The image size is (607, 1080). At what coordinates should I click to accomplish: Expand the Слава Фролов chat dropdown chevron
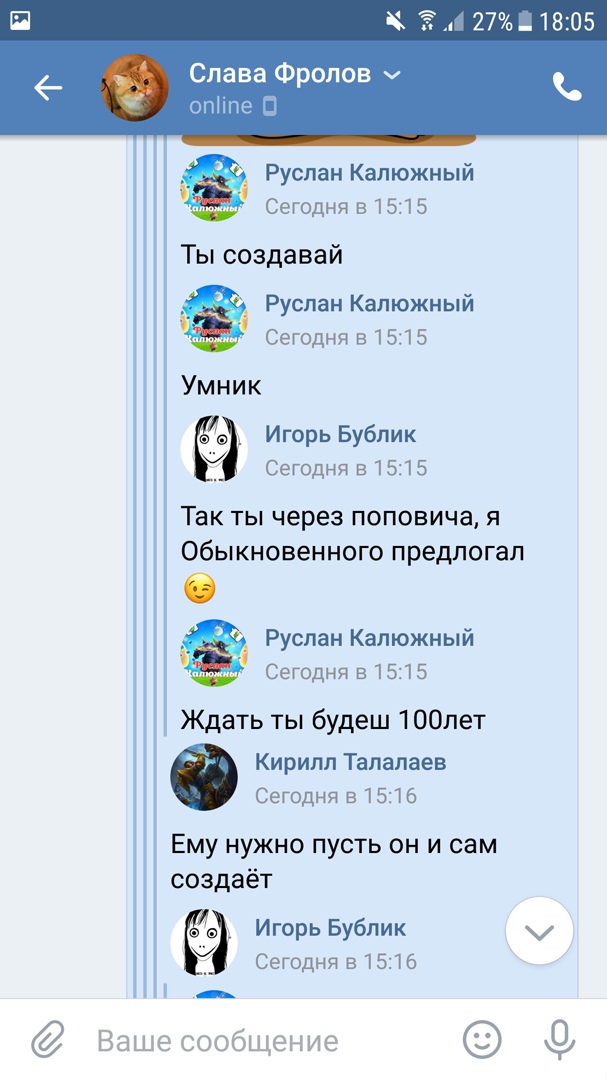(x=391, y=75)
